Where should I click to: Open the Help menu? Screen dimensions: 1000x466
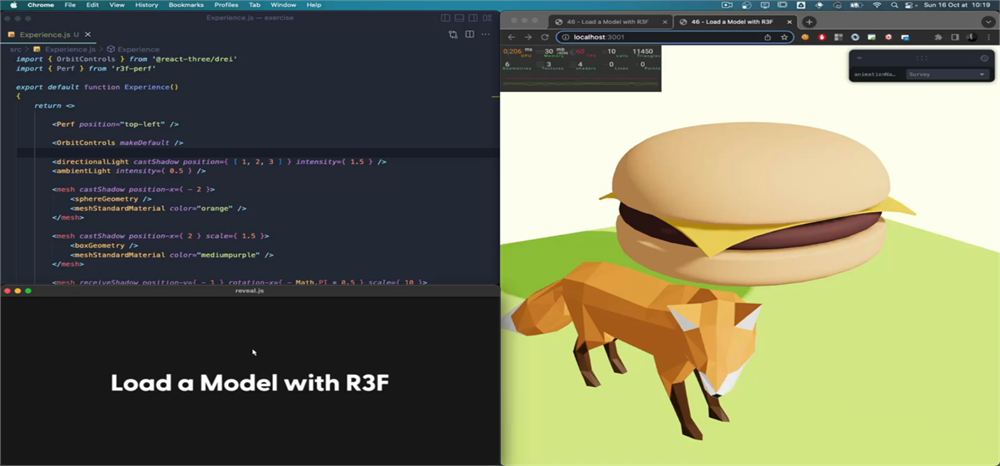tap(314, 4)
